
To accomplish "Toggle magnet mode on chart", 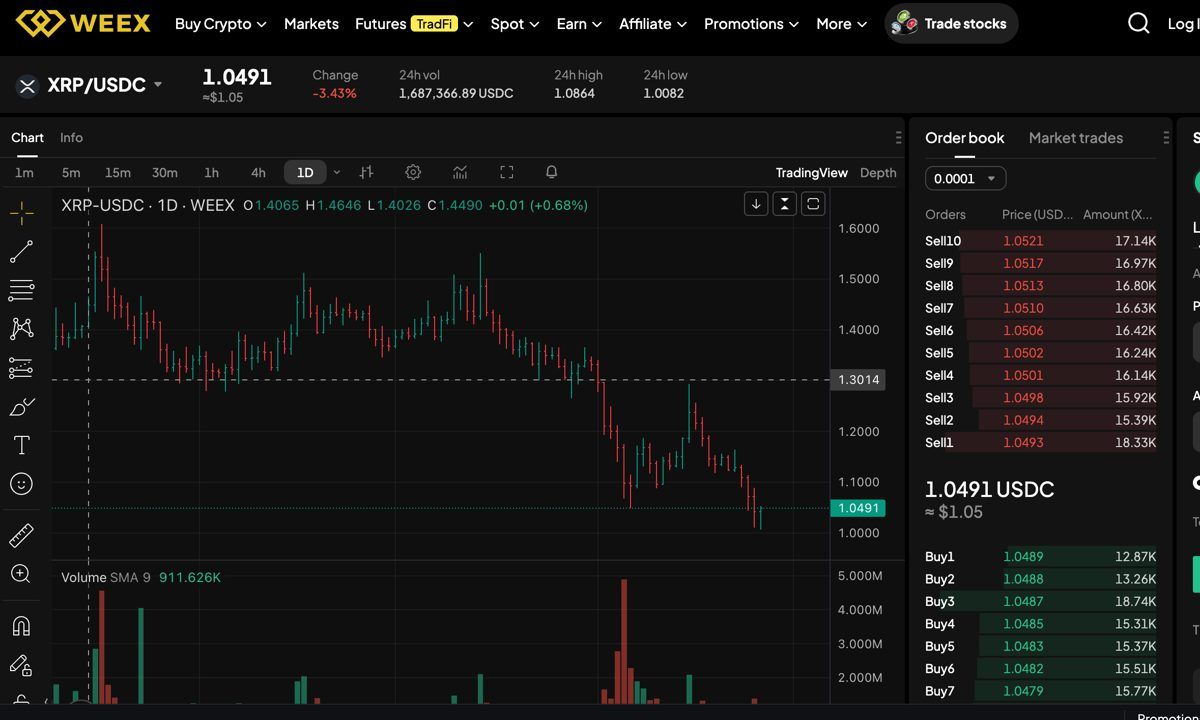I will pyautogui.click(x=21, y=626).
